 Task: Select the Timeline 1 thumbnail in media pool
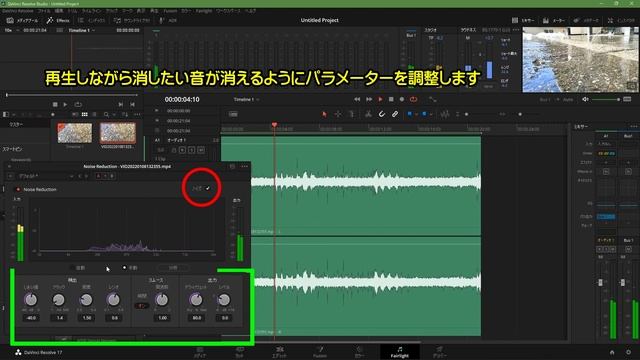tap(75, 133)
